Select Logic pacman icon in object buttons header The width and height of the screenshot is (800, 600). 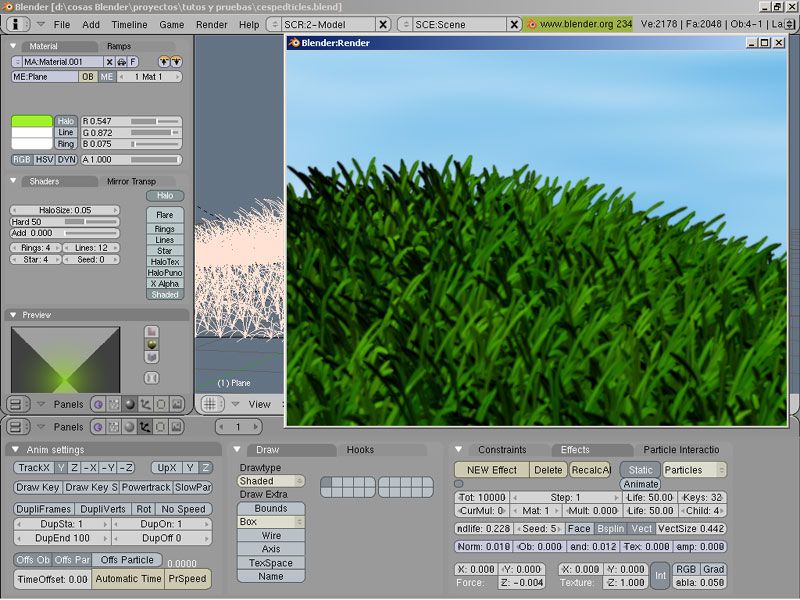coord(98,427)
